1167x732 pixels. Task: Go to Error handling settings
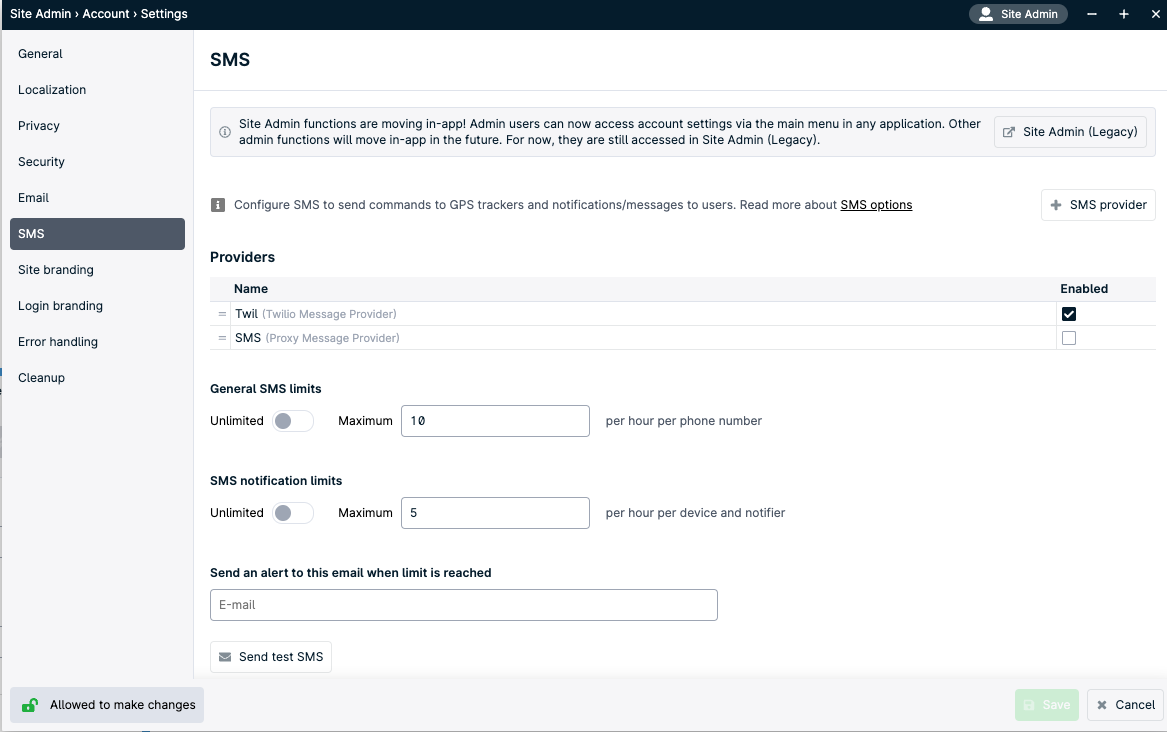tap(97, 341)
